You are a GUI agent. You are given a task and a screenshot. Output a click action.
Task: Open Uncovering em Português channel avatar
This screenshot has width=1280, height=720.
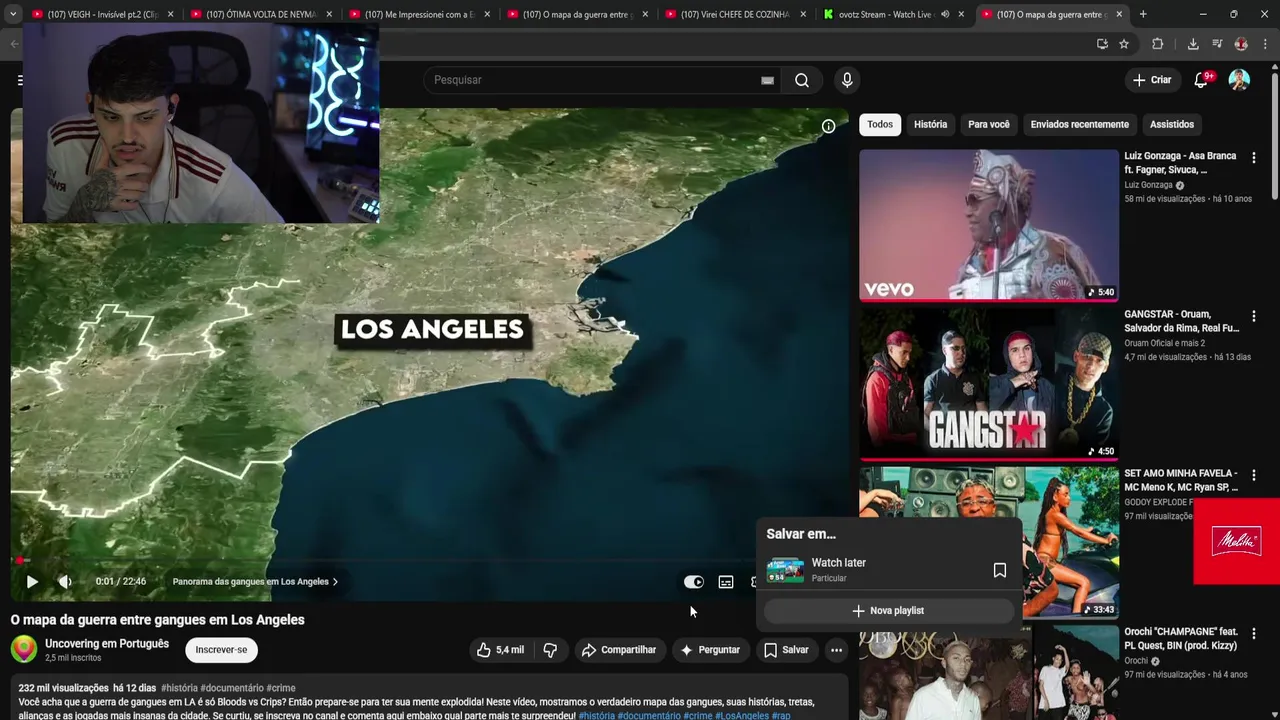tap(24, 649)
